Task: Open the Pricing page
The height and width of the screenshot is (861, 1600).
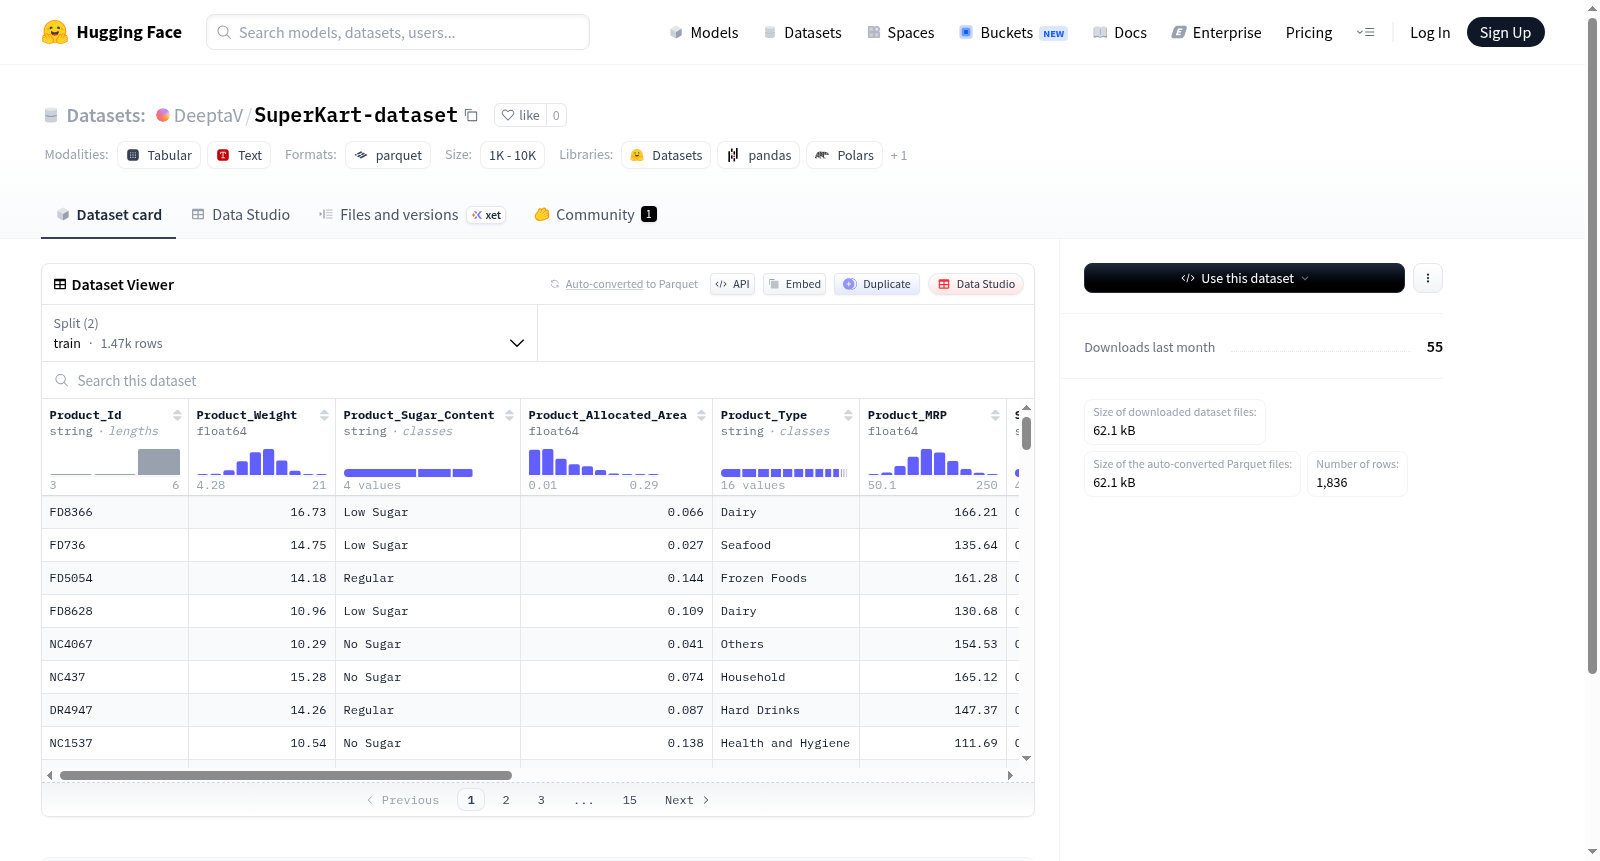Action: click(1309, 32)
